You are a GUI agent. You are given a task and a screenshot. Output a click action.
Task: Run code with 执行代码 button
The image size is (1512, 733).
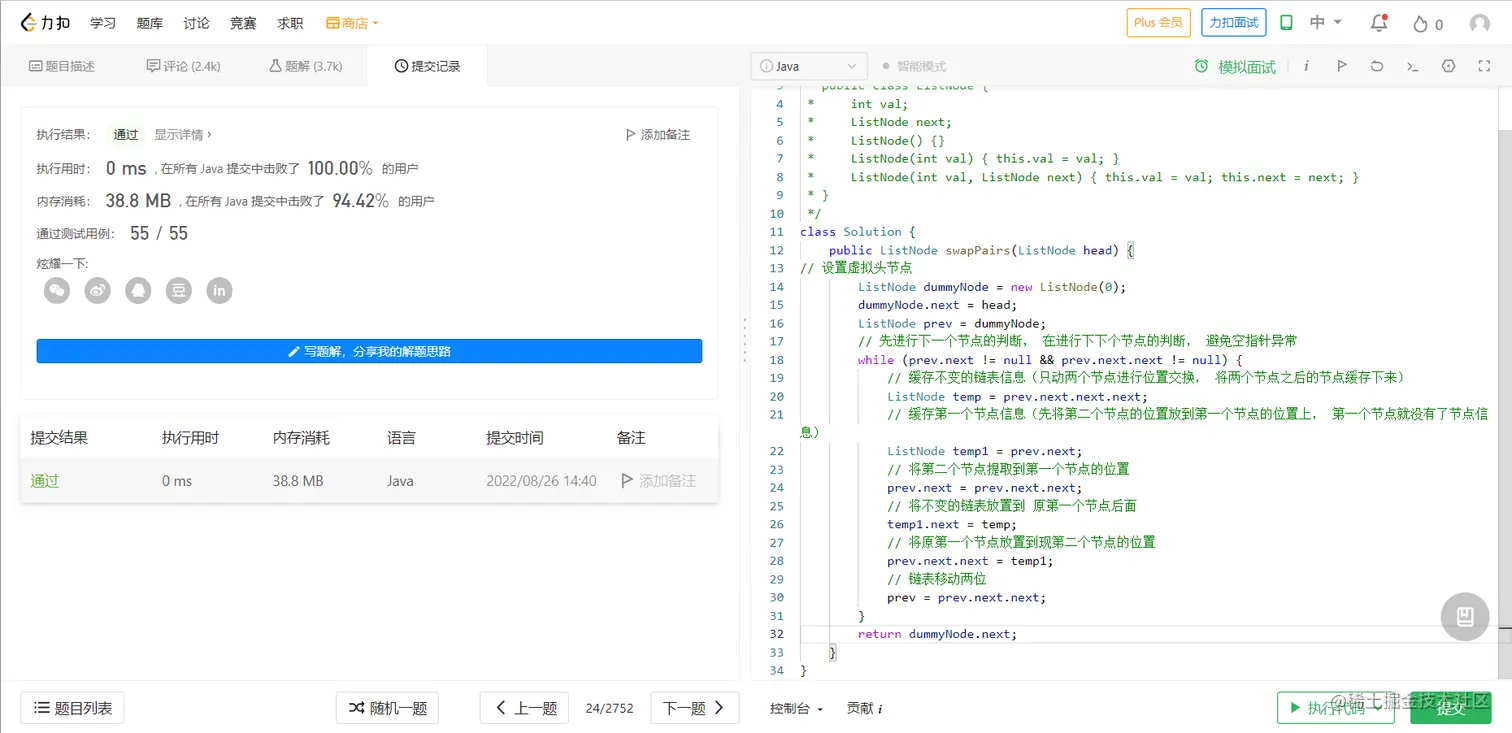coord(1335,708)
